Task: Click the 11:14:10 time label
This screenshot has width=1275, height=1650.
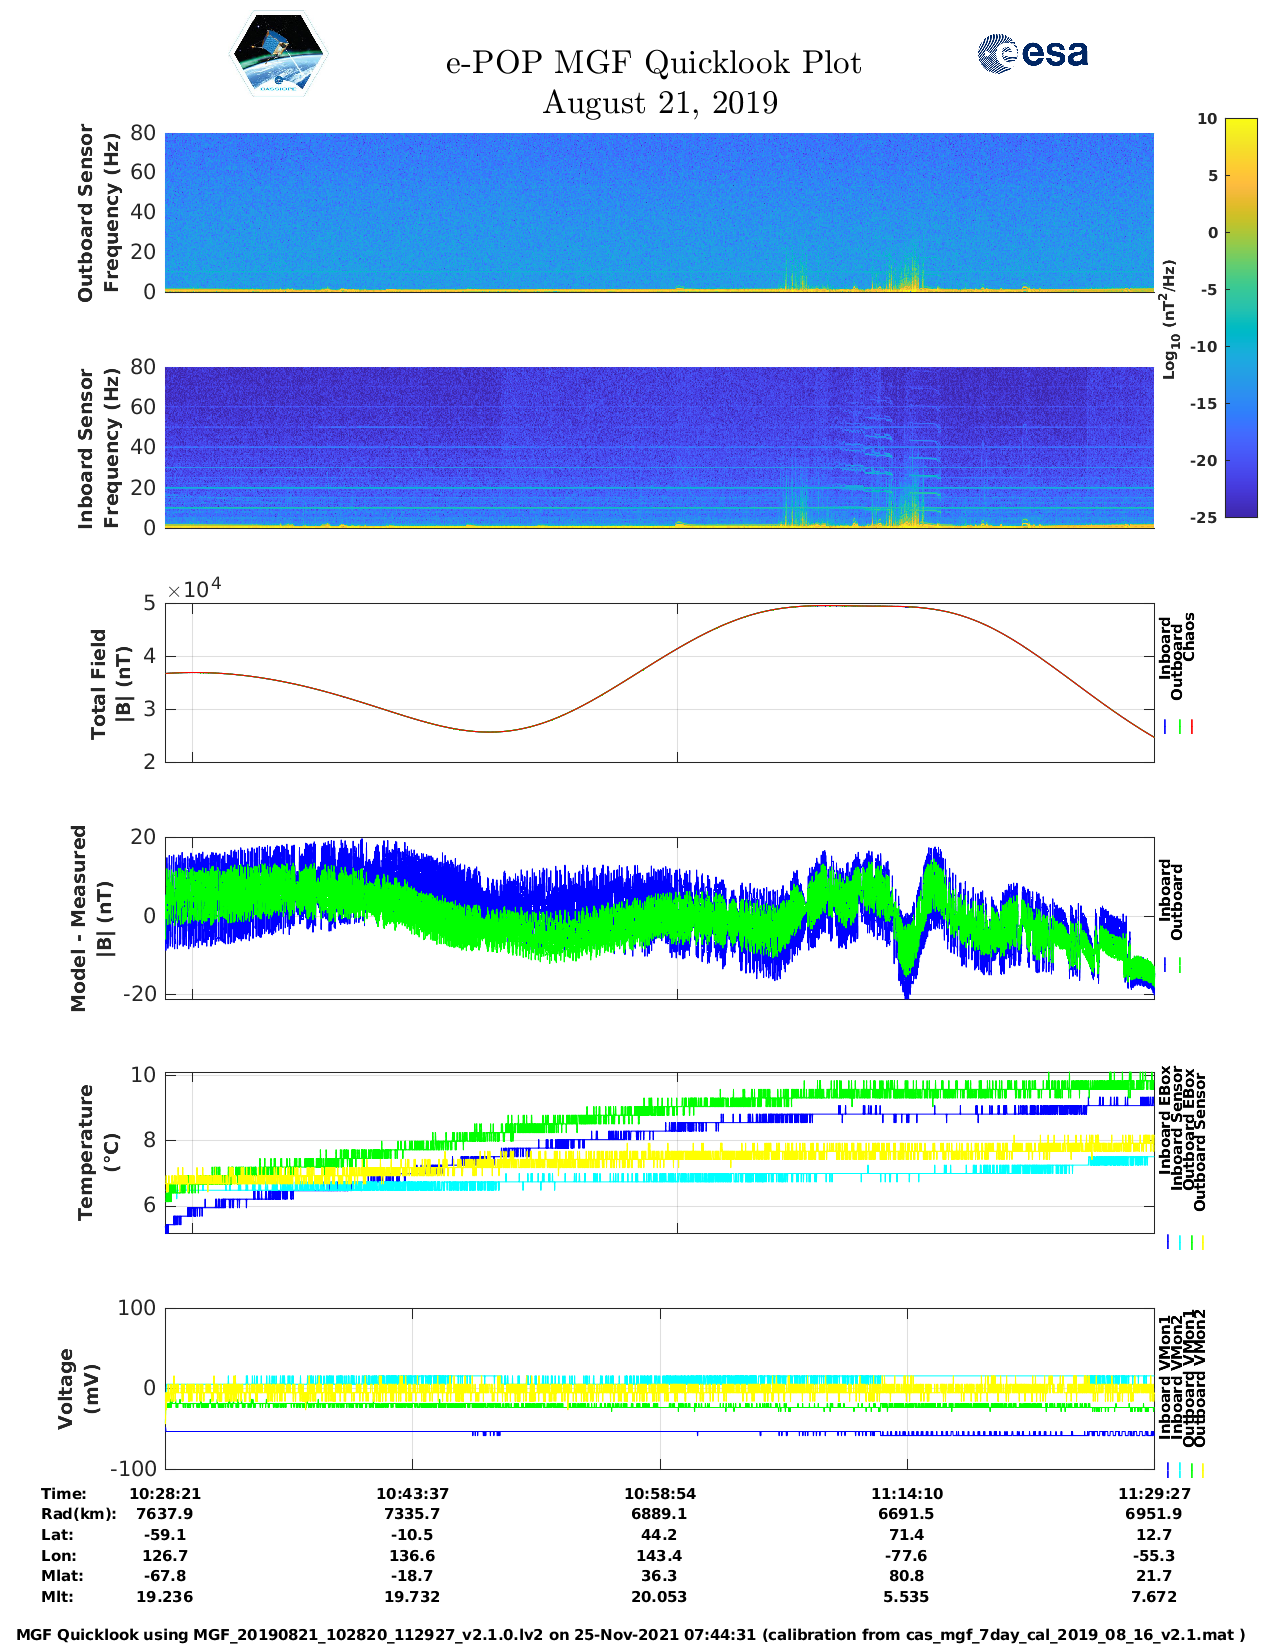Action: tap(906, 1493)
